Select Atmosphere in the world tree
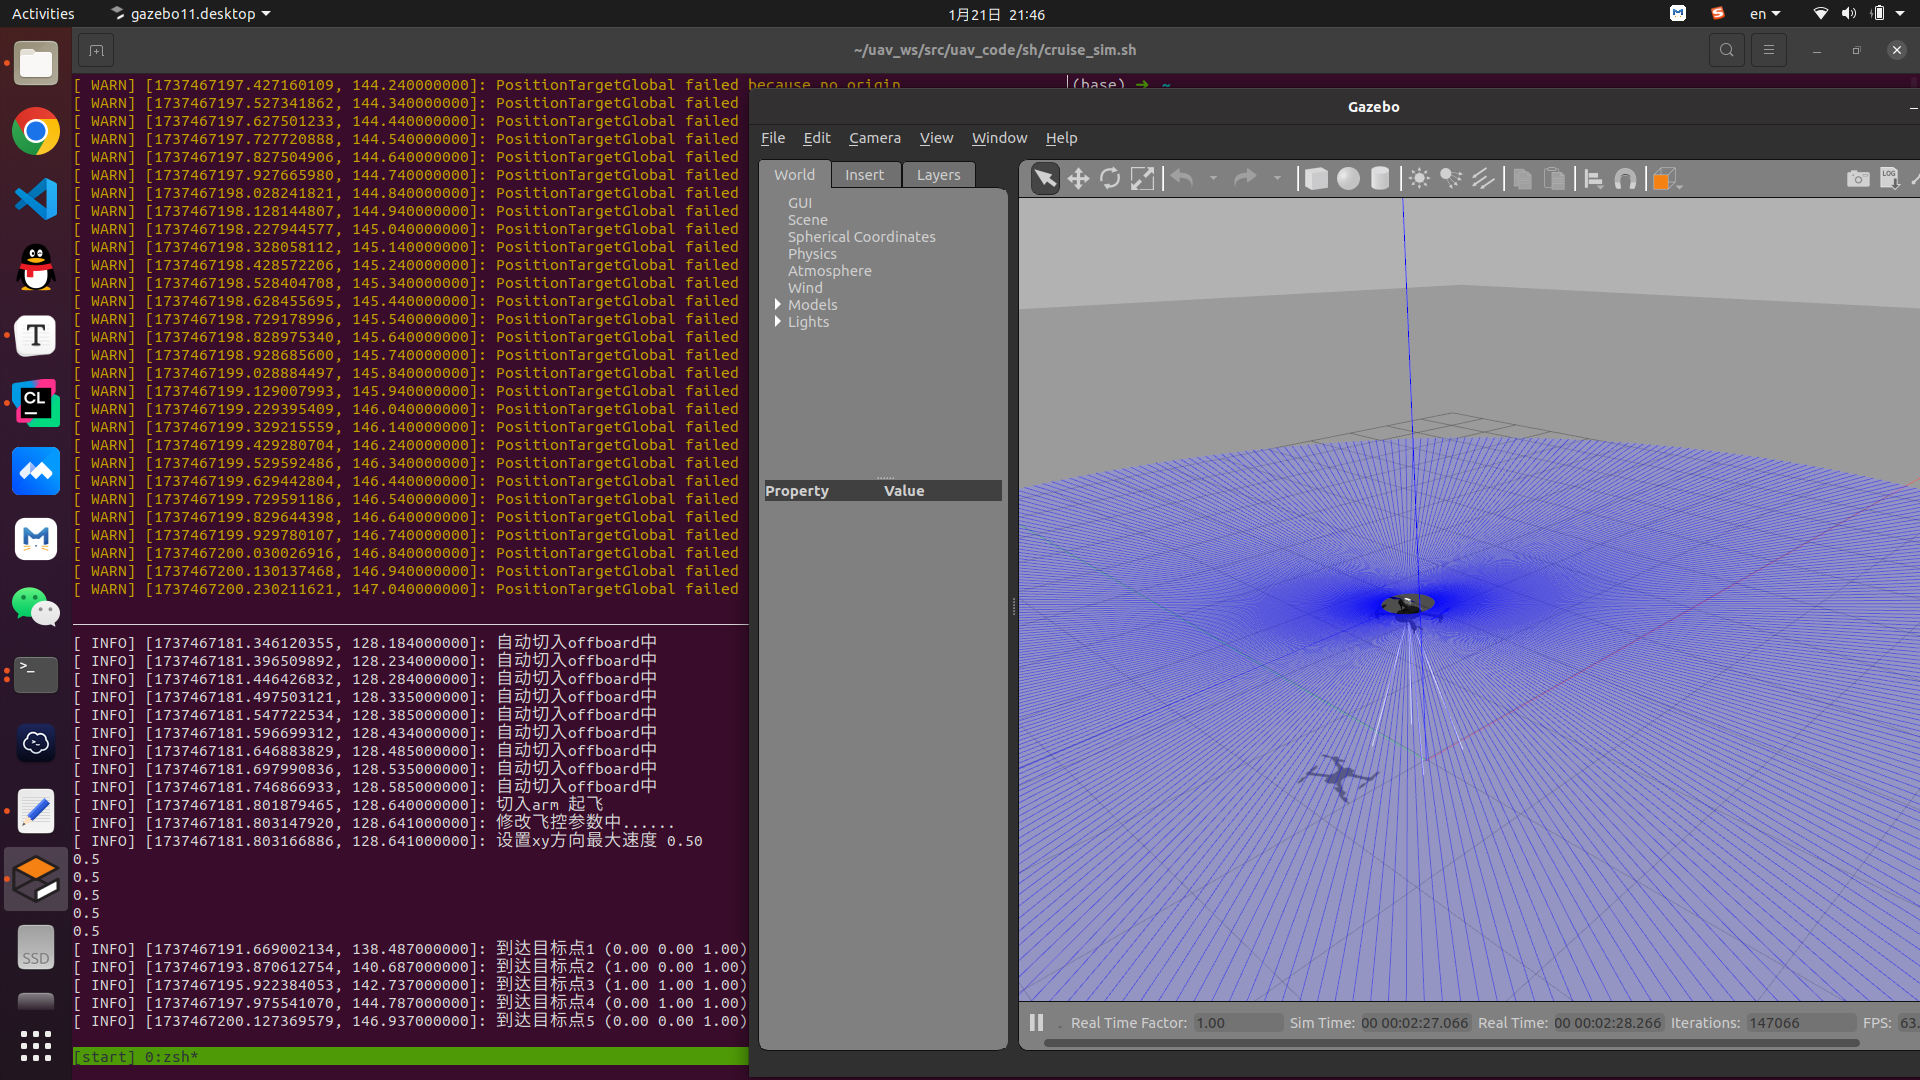Viewport: 1920px width, 1080px height. [x=829, y=271]
